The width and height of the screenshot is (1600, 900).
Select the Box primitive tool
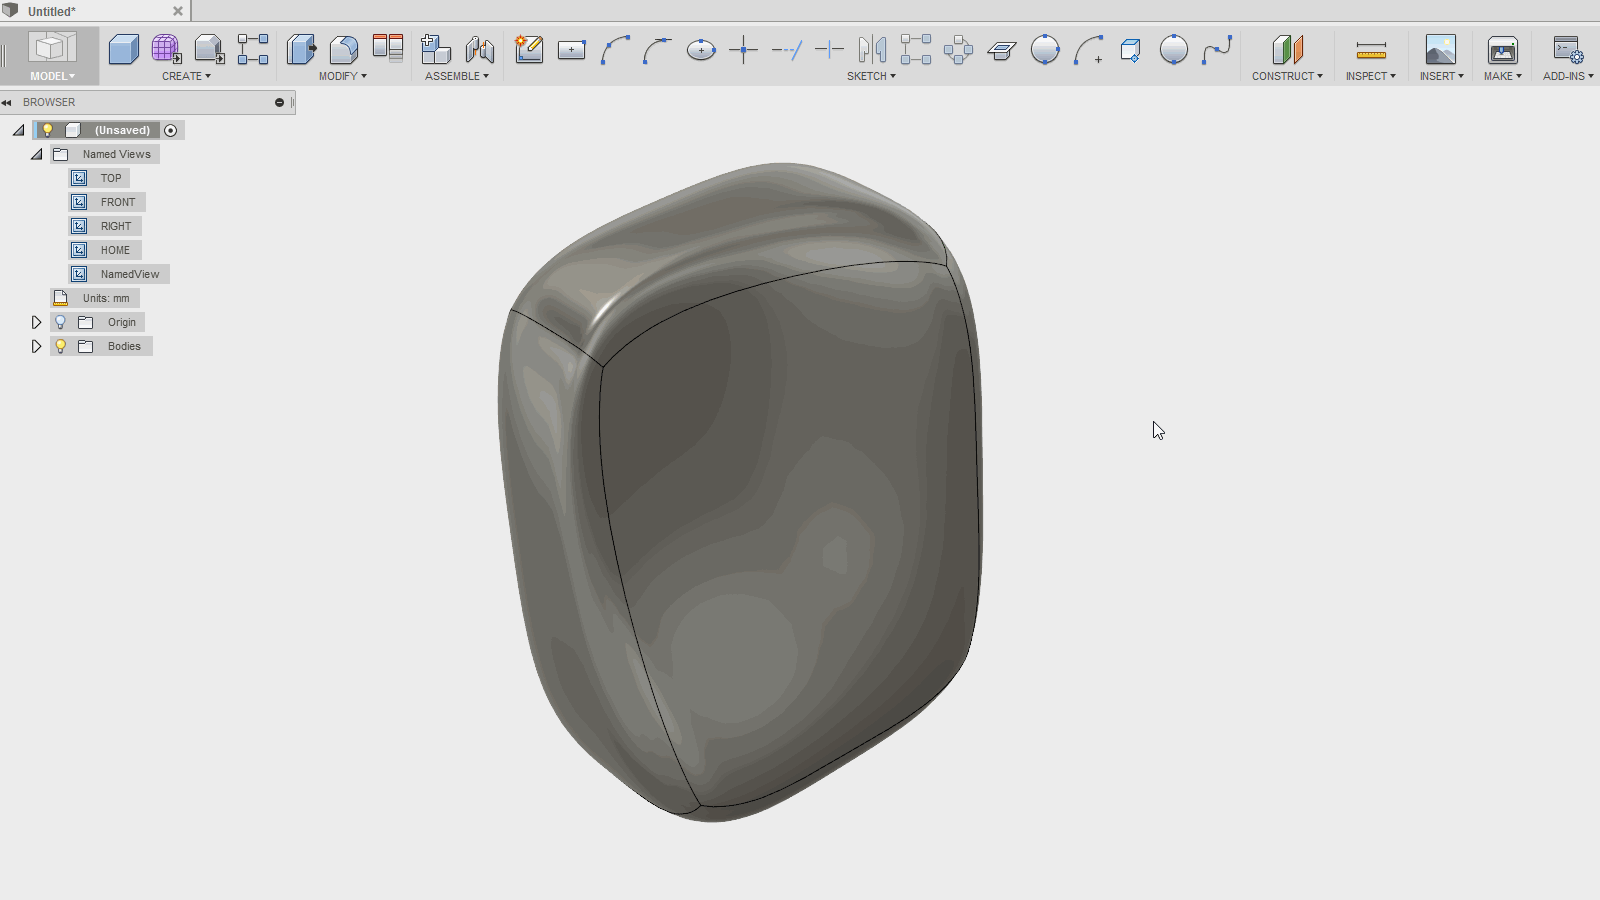123,49
